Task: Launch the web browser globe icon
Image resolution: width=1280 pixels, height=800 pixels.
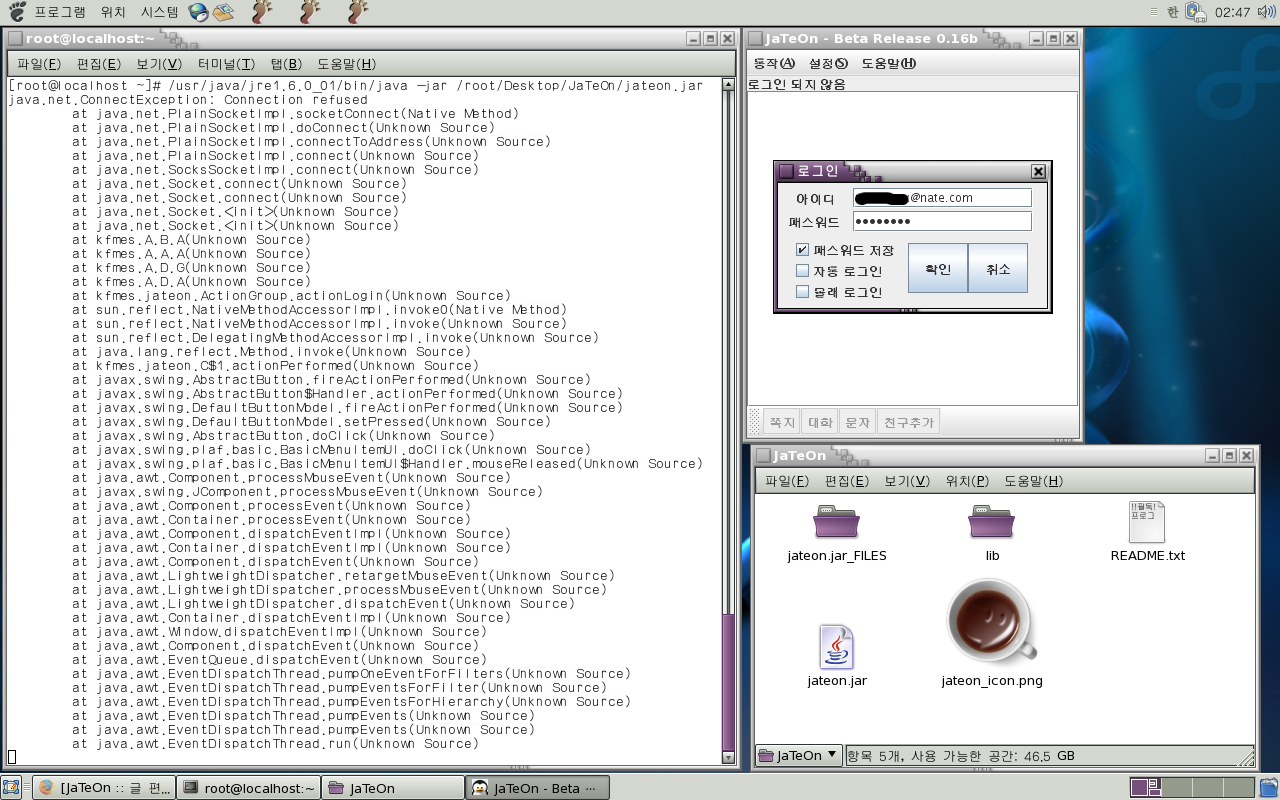Action: pyautogui.click(x=199, y=12)
